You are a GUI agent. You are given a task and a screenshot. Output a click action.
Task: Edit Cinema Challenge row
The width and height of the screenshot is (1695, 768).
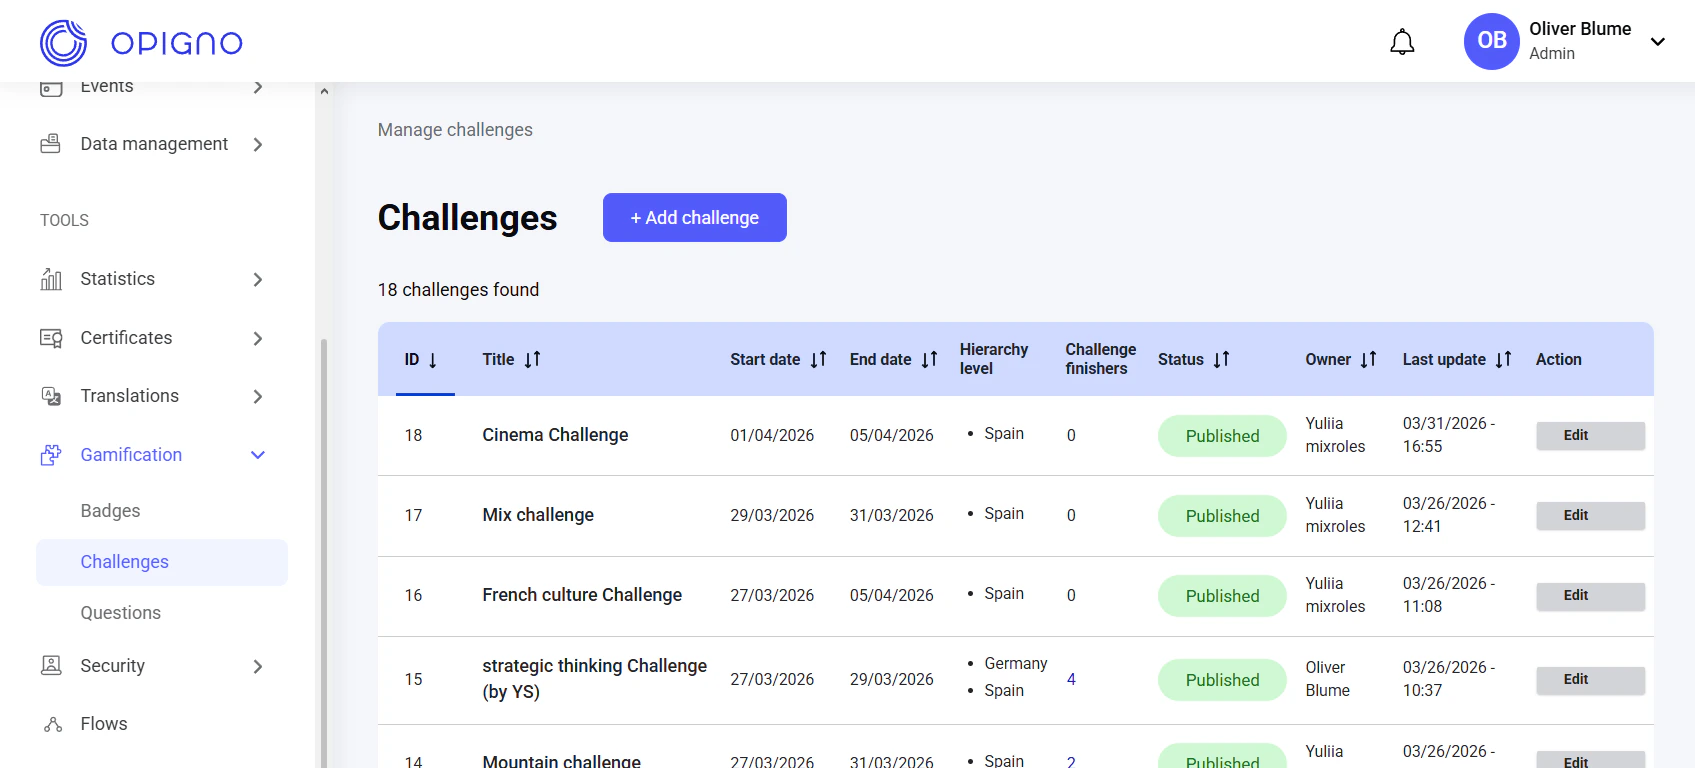point(1590,435)
